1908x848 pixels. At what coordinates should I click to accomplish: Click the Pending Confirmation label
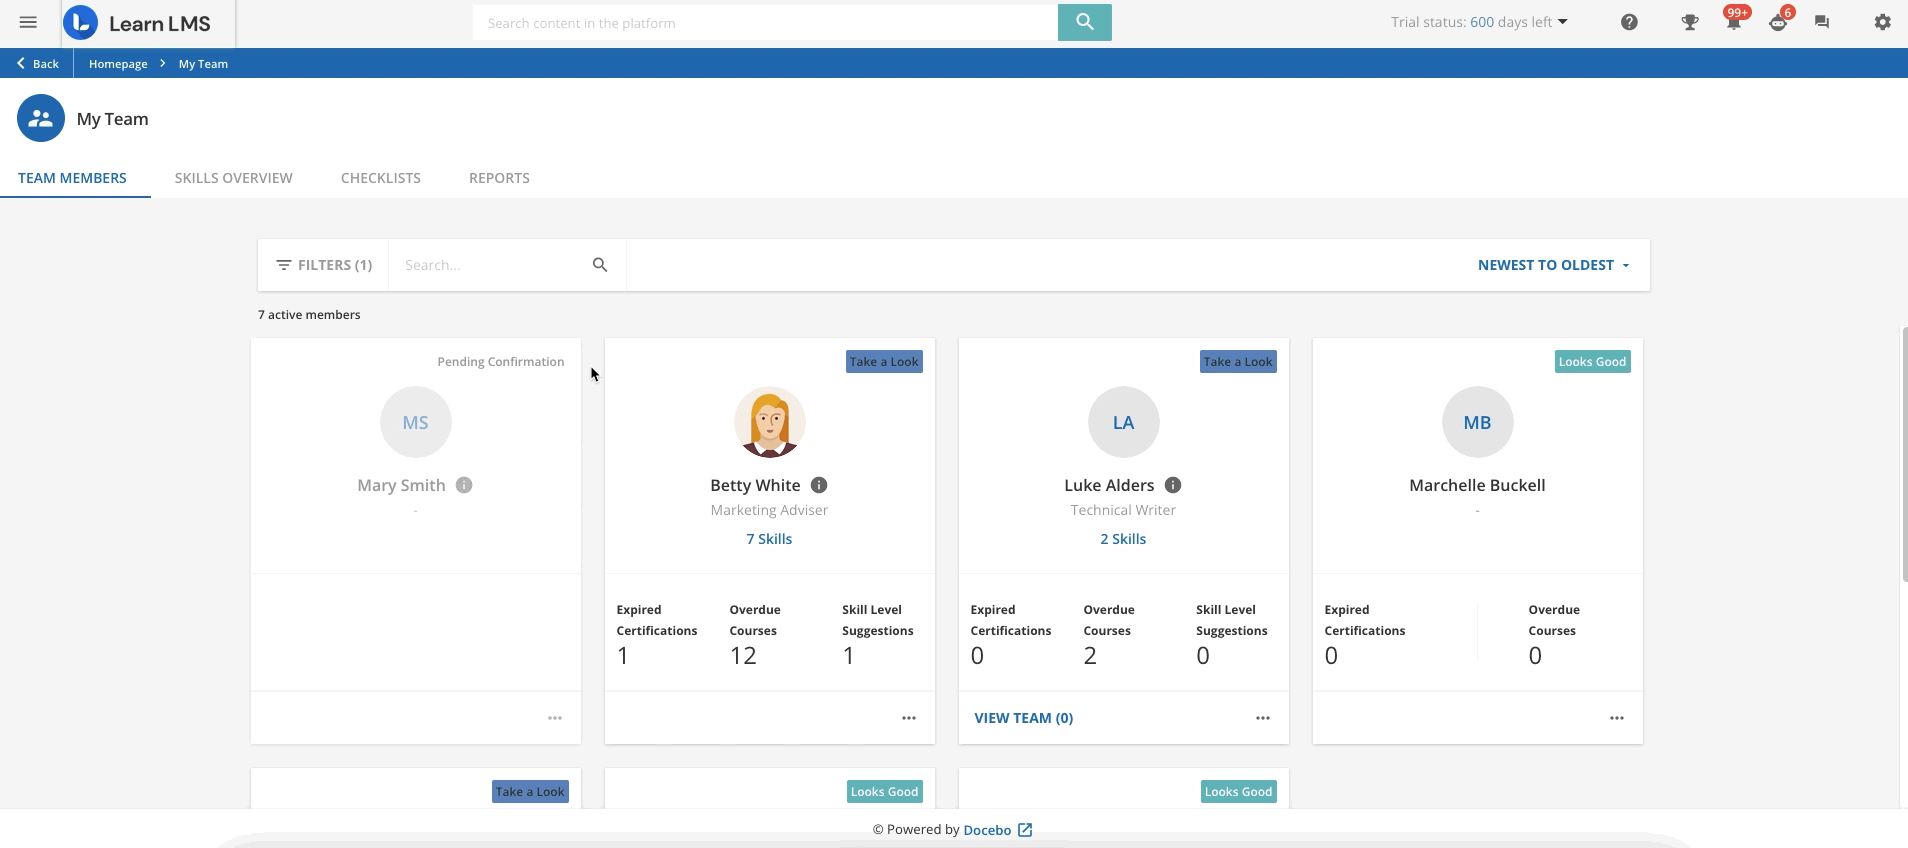(501, 362)
